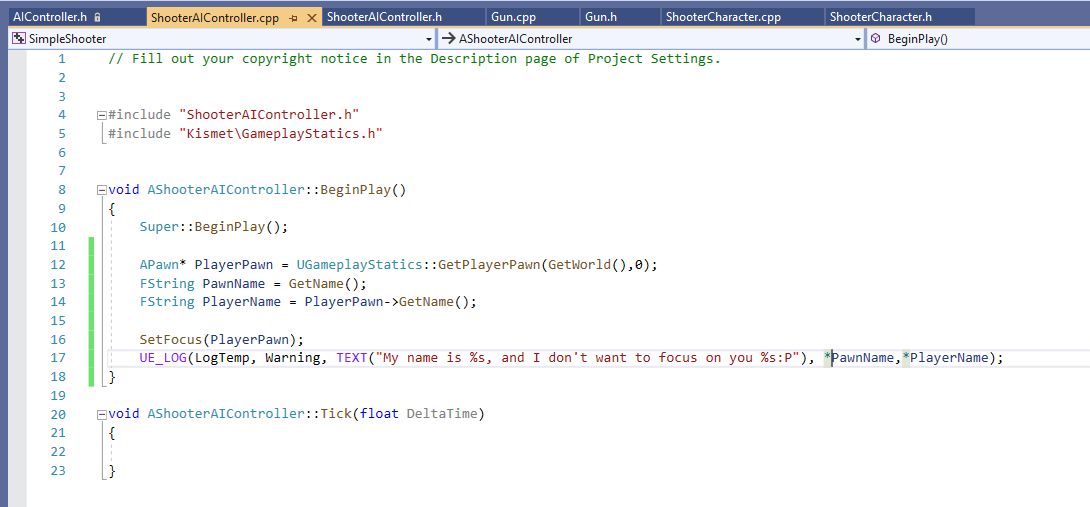Click UGameplayStatics on line 12
This screenshot has height=507, width=1090.
point(359,264)
